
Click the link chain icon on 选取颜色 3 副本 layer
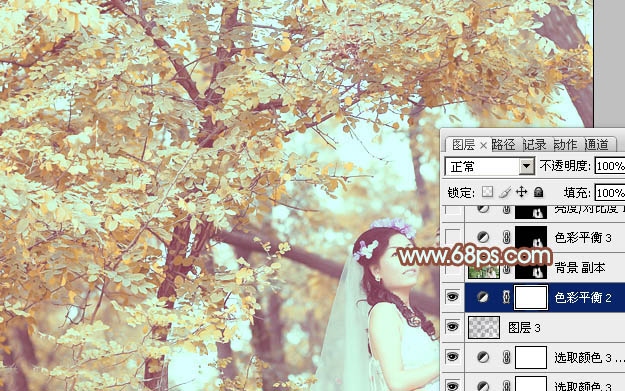506,357
